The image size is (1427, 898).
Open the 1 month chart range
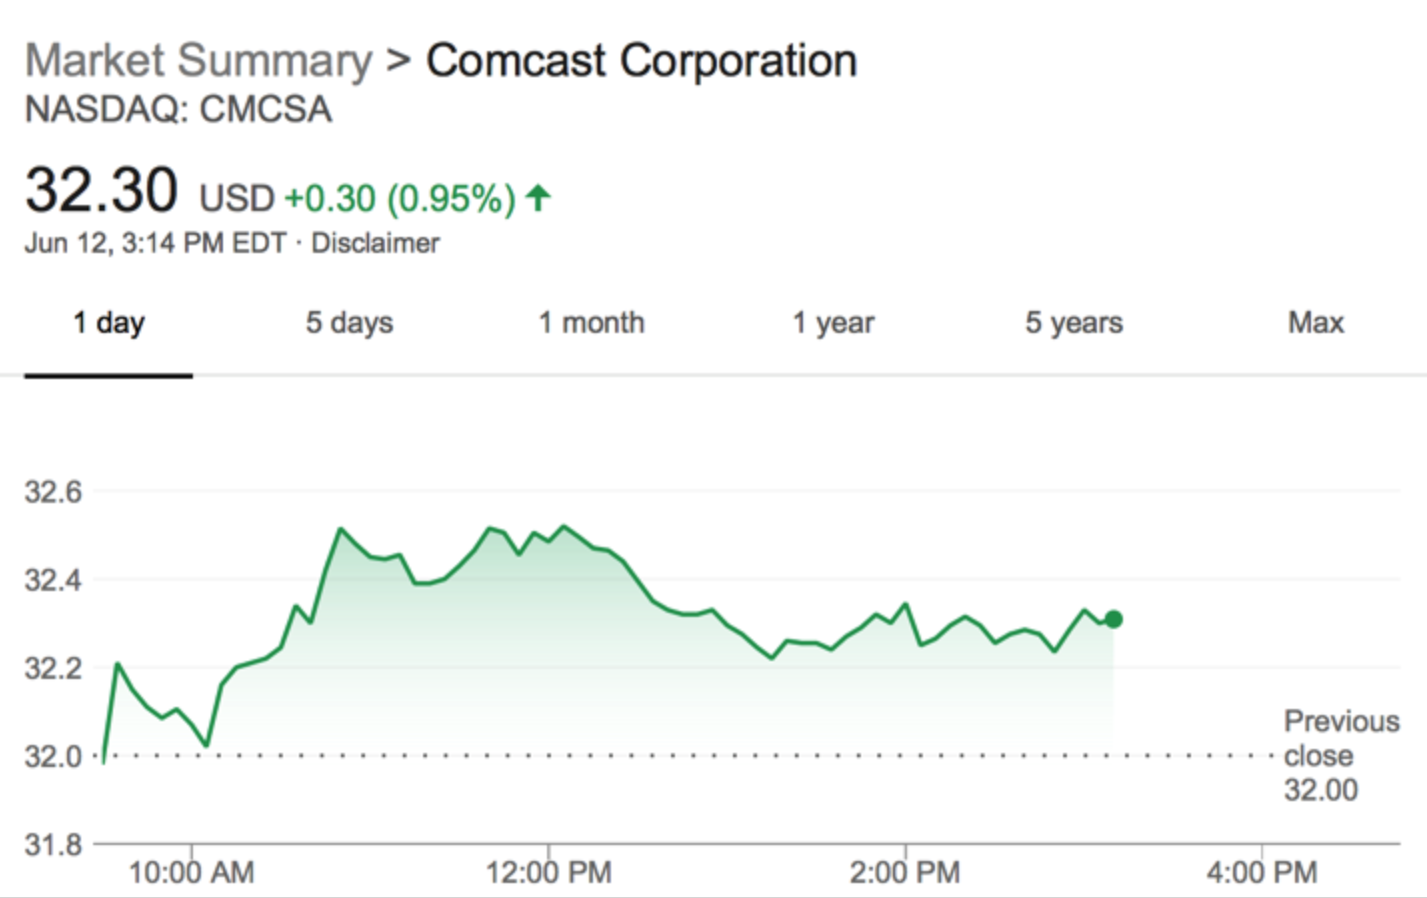591,323
